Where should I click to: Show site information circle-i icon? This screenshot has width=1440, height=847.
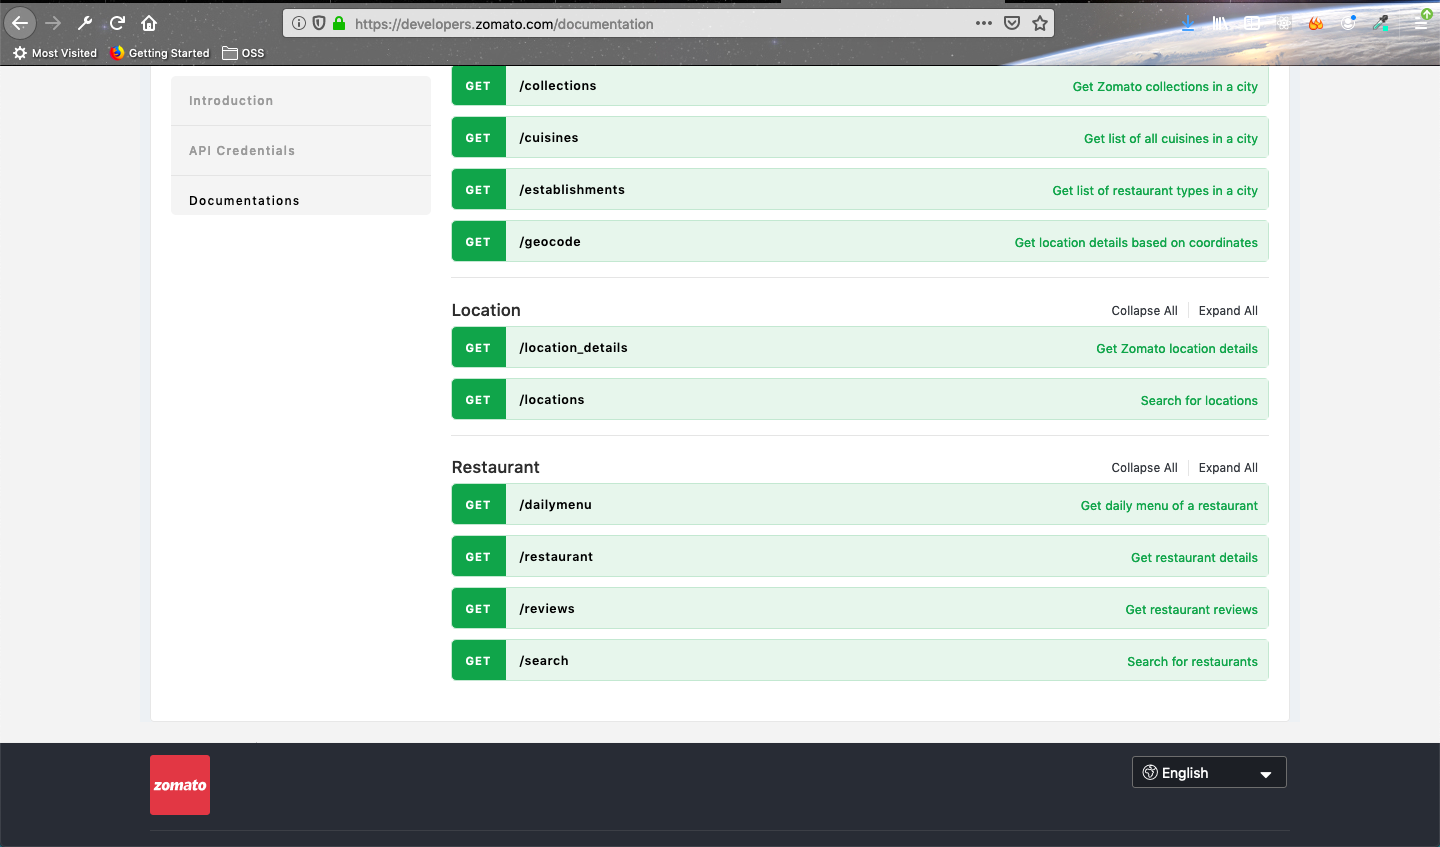coord(299,23)
